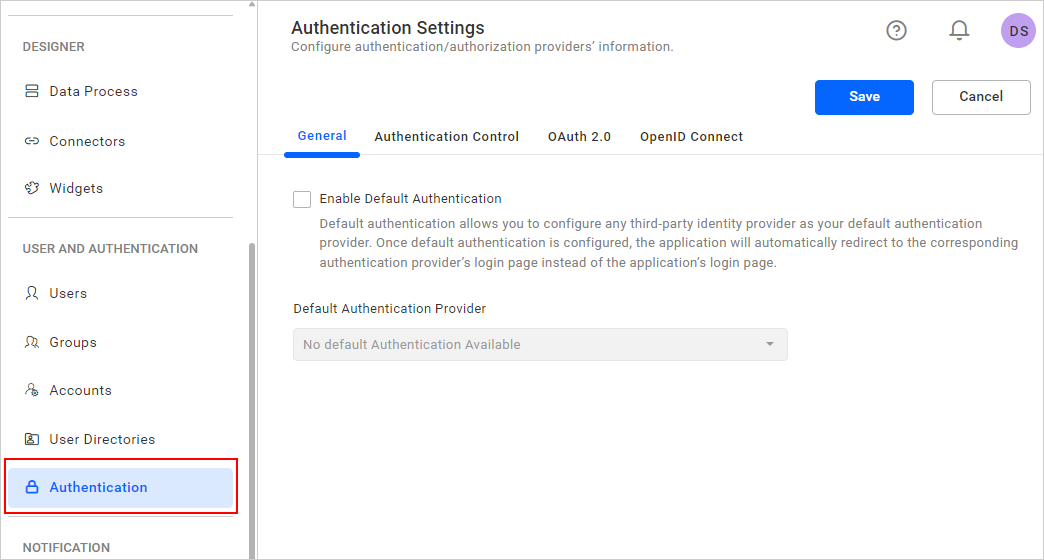
Task: Select Authentication in the sidebar
Action: pos(120,487)
